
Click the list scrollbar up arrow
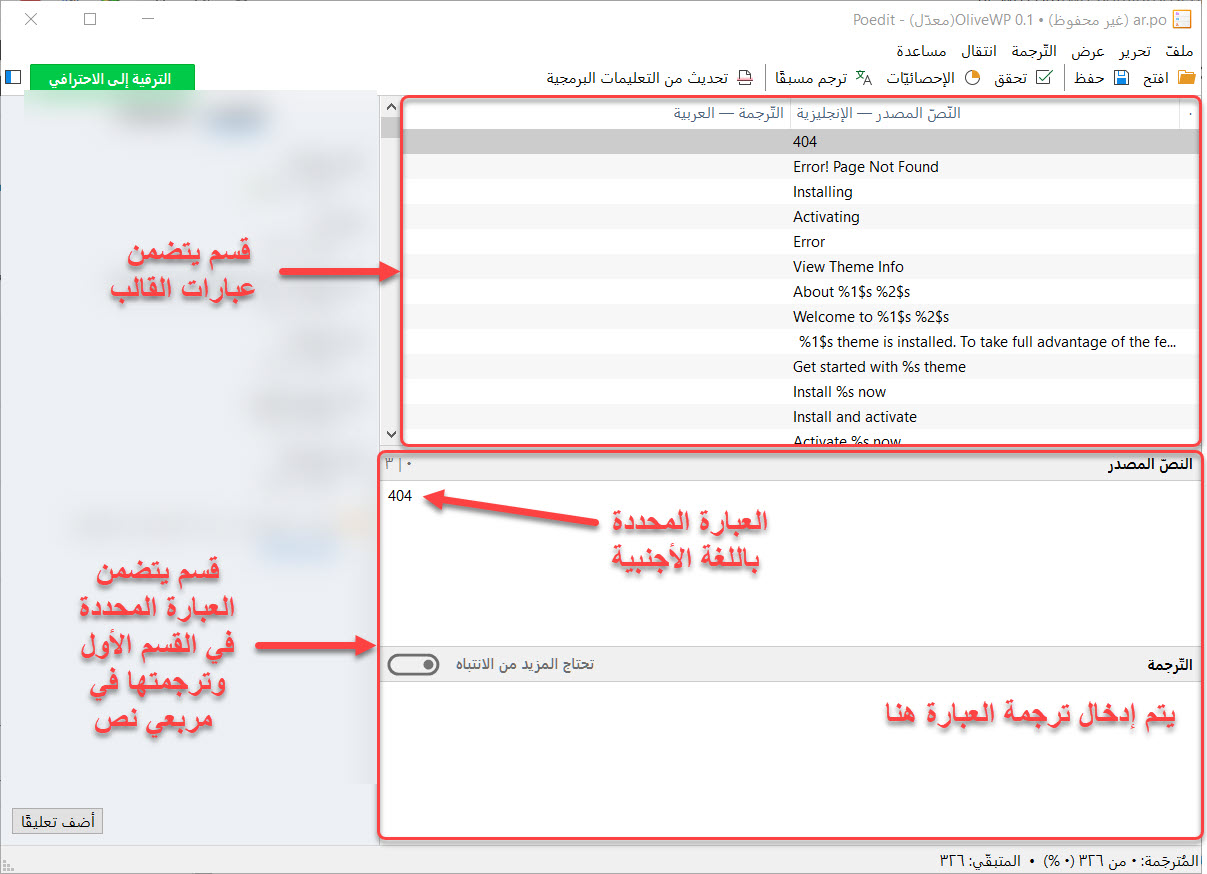pos(389,106)
